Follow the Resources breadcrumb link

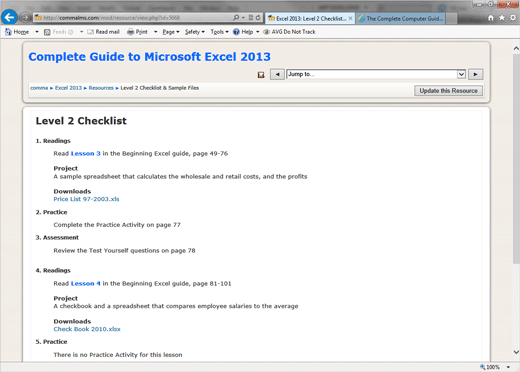click(x=101, y=88)
